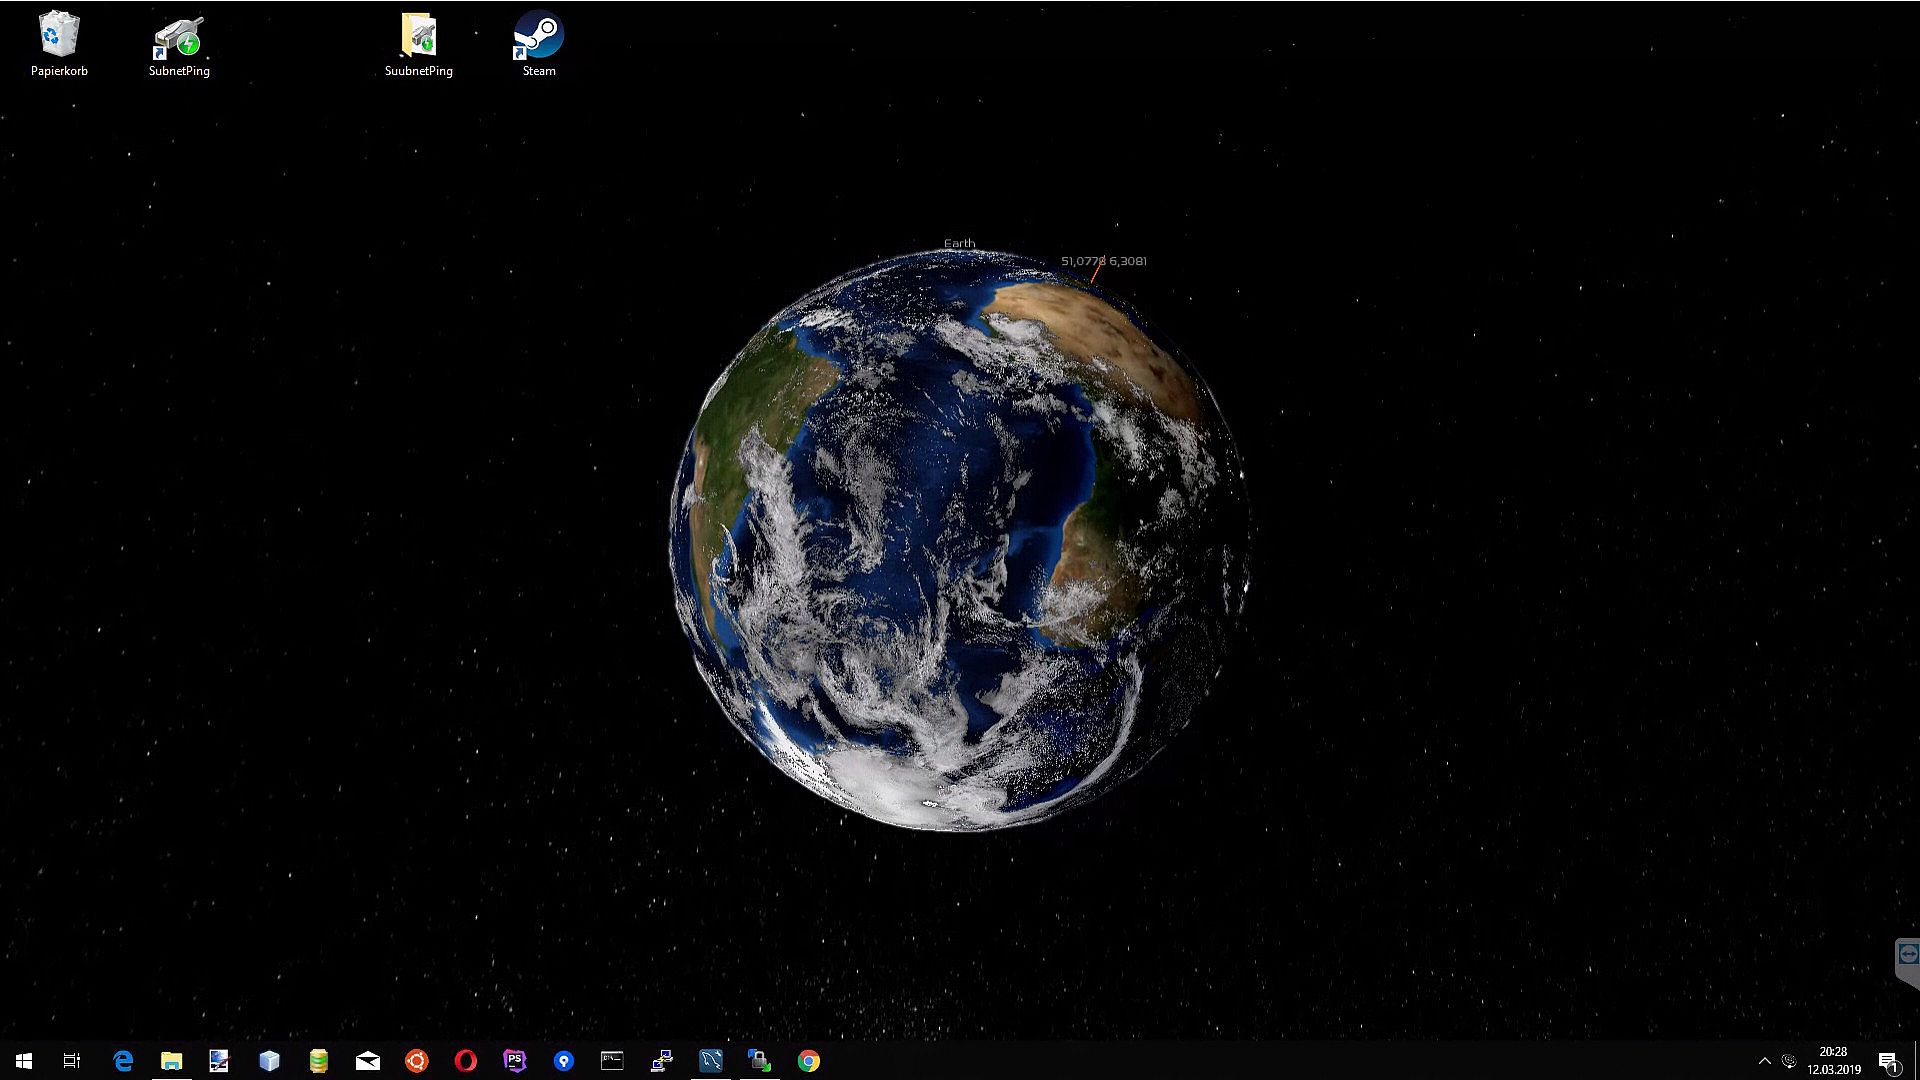Click the Windows Start button
1920x1080 pixels.
(24, 1061)
